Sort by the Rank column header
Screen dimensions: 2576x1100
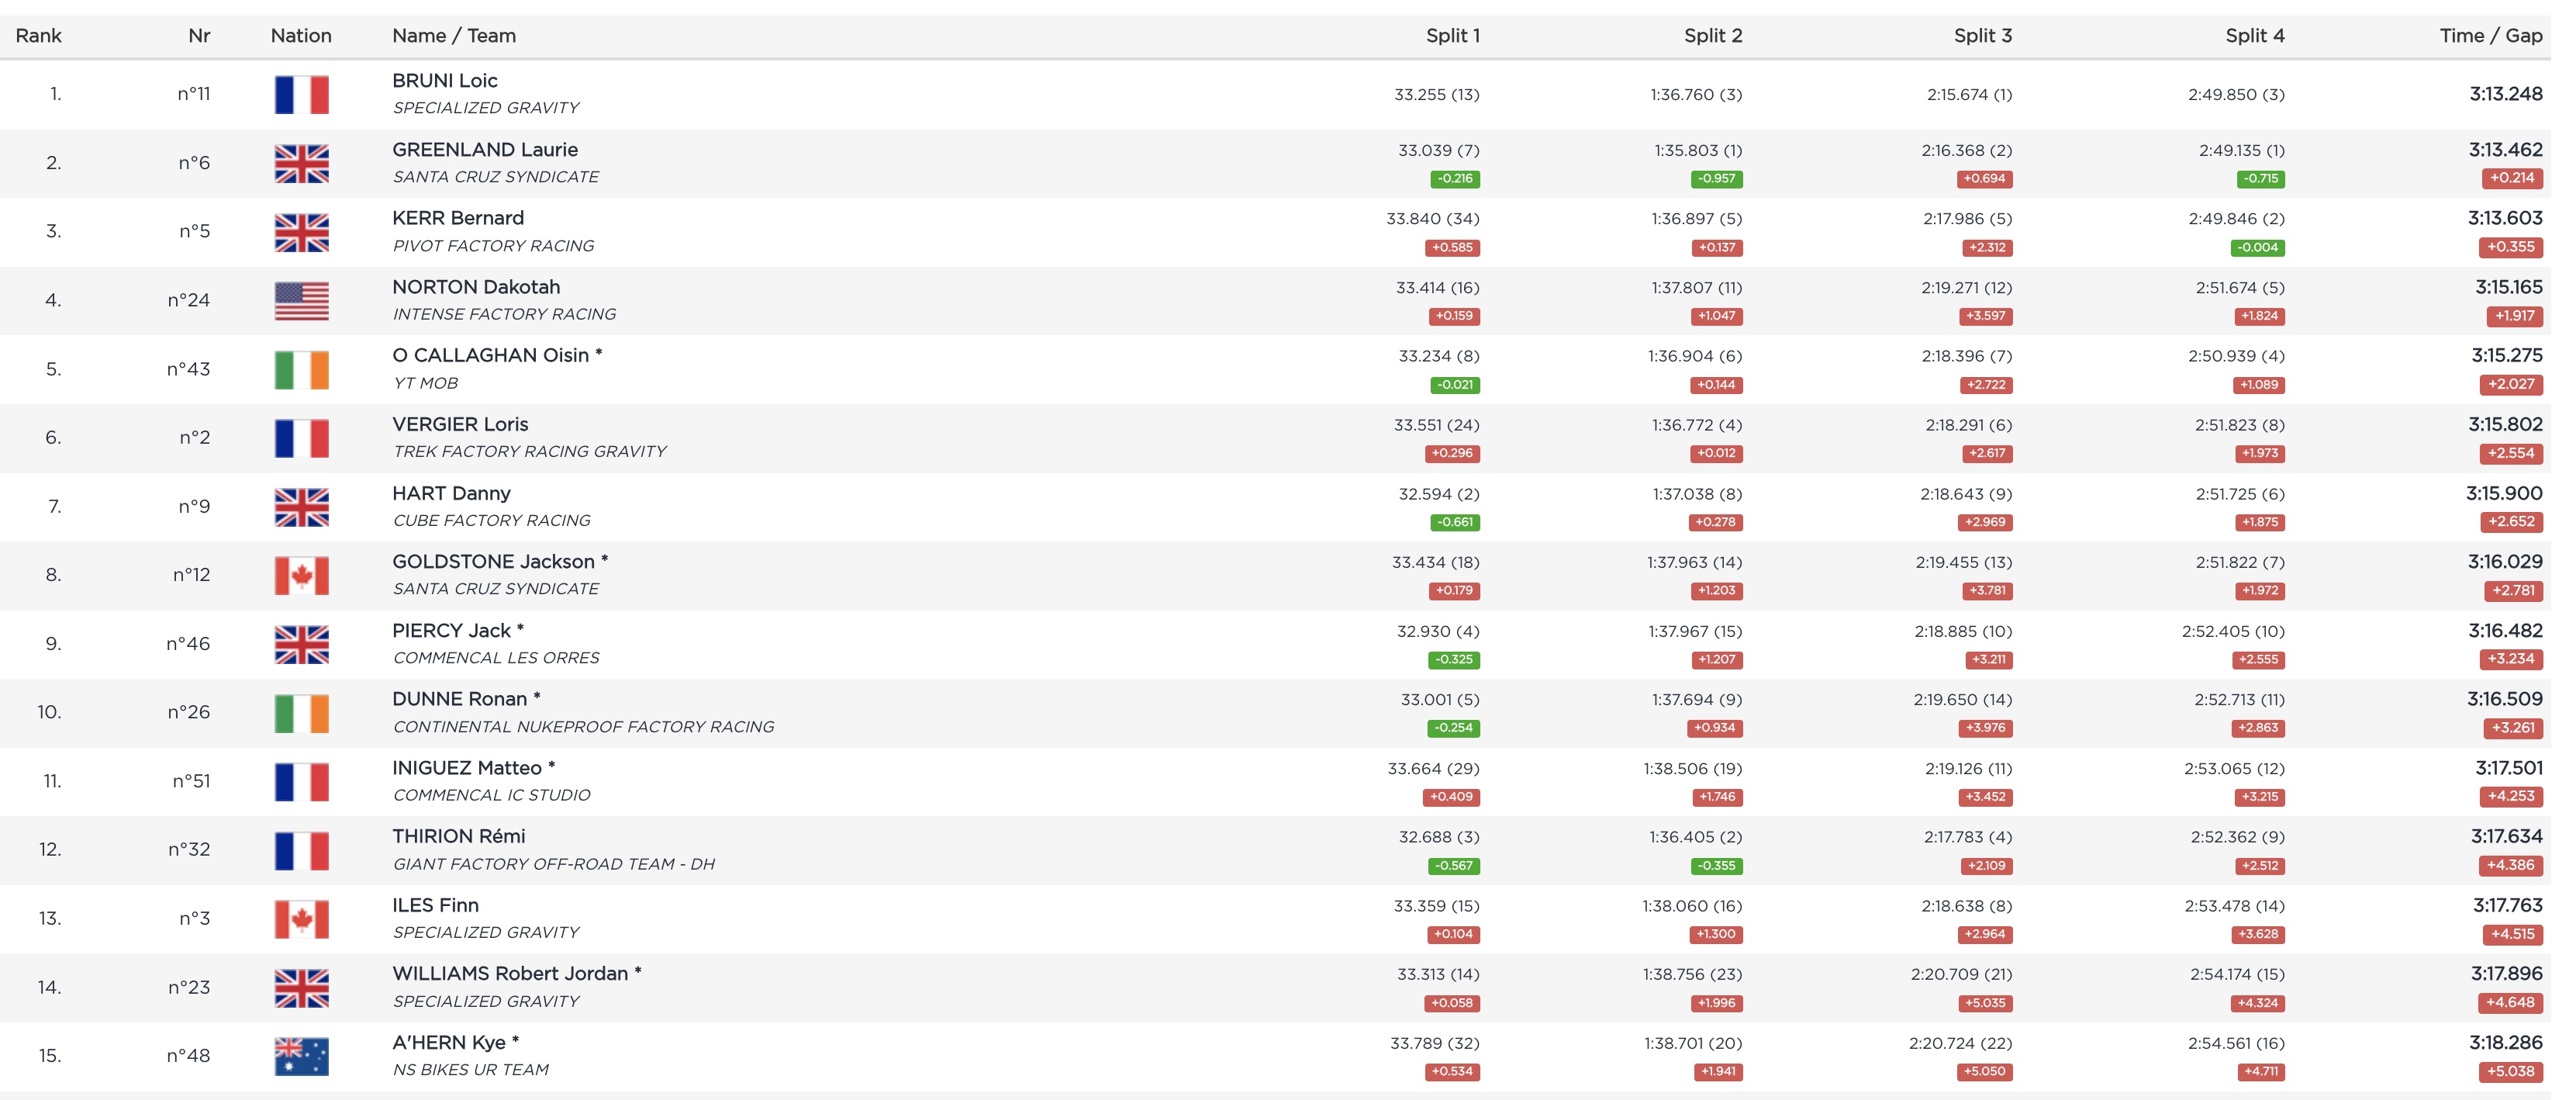pyautogui.click(x=39, y=36)
